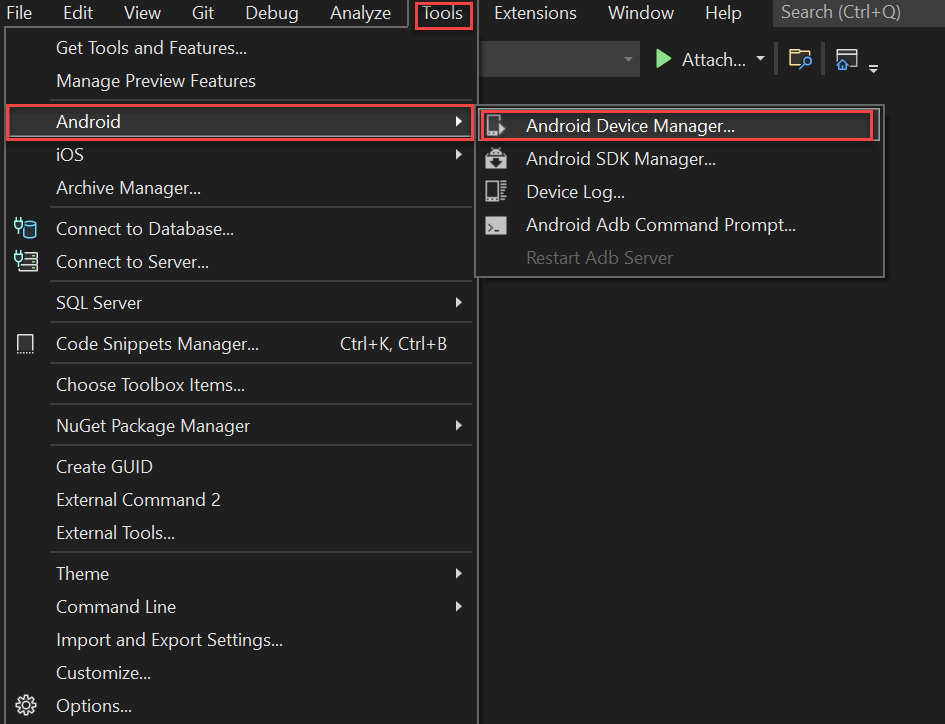Viewport: 945px width, 724px height.
Task: Click the Device Log icon
Action: click(496, 191)
